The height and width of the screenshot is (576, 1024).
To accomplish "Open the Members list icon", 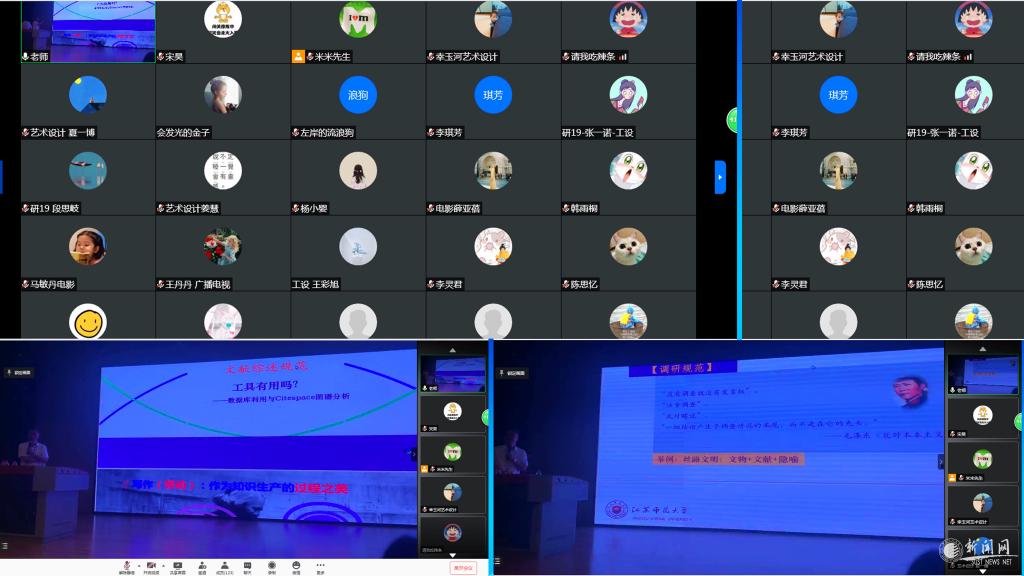I will tap(225, 566).
